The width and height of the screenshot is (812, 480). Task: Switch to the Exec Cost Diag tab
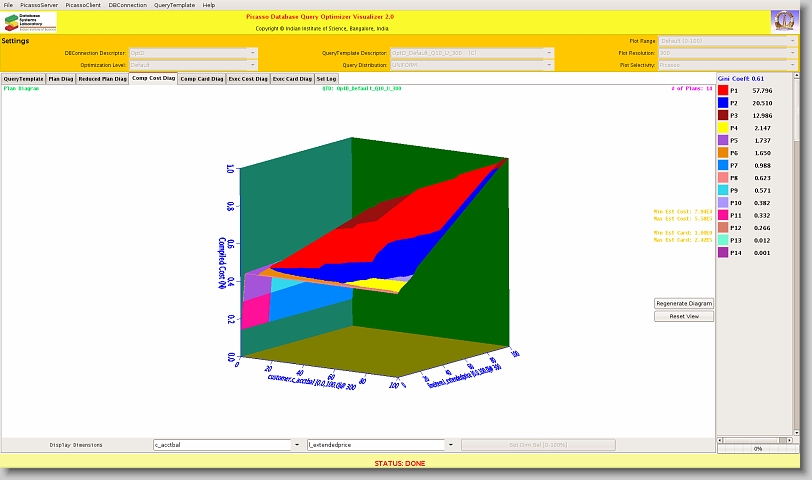(248, 78)
